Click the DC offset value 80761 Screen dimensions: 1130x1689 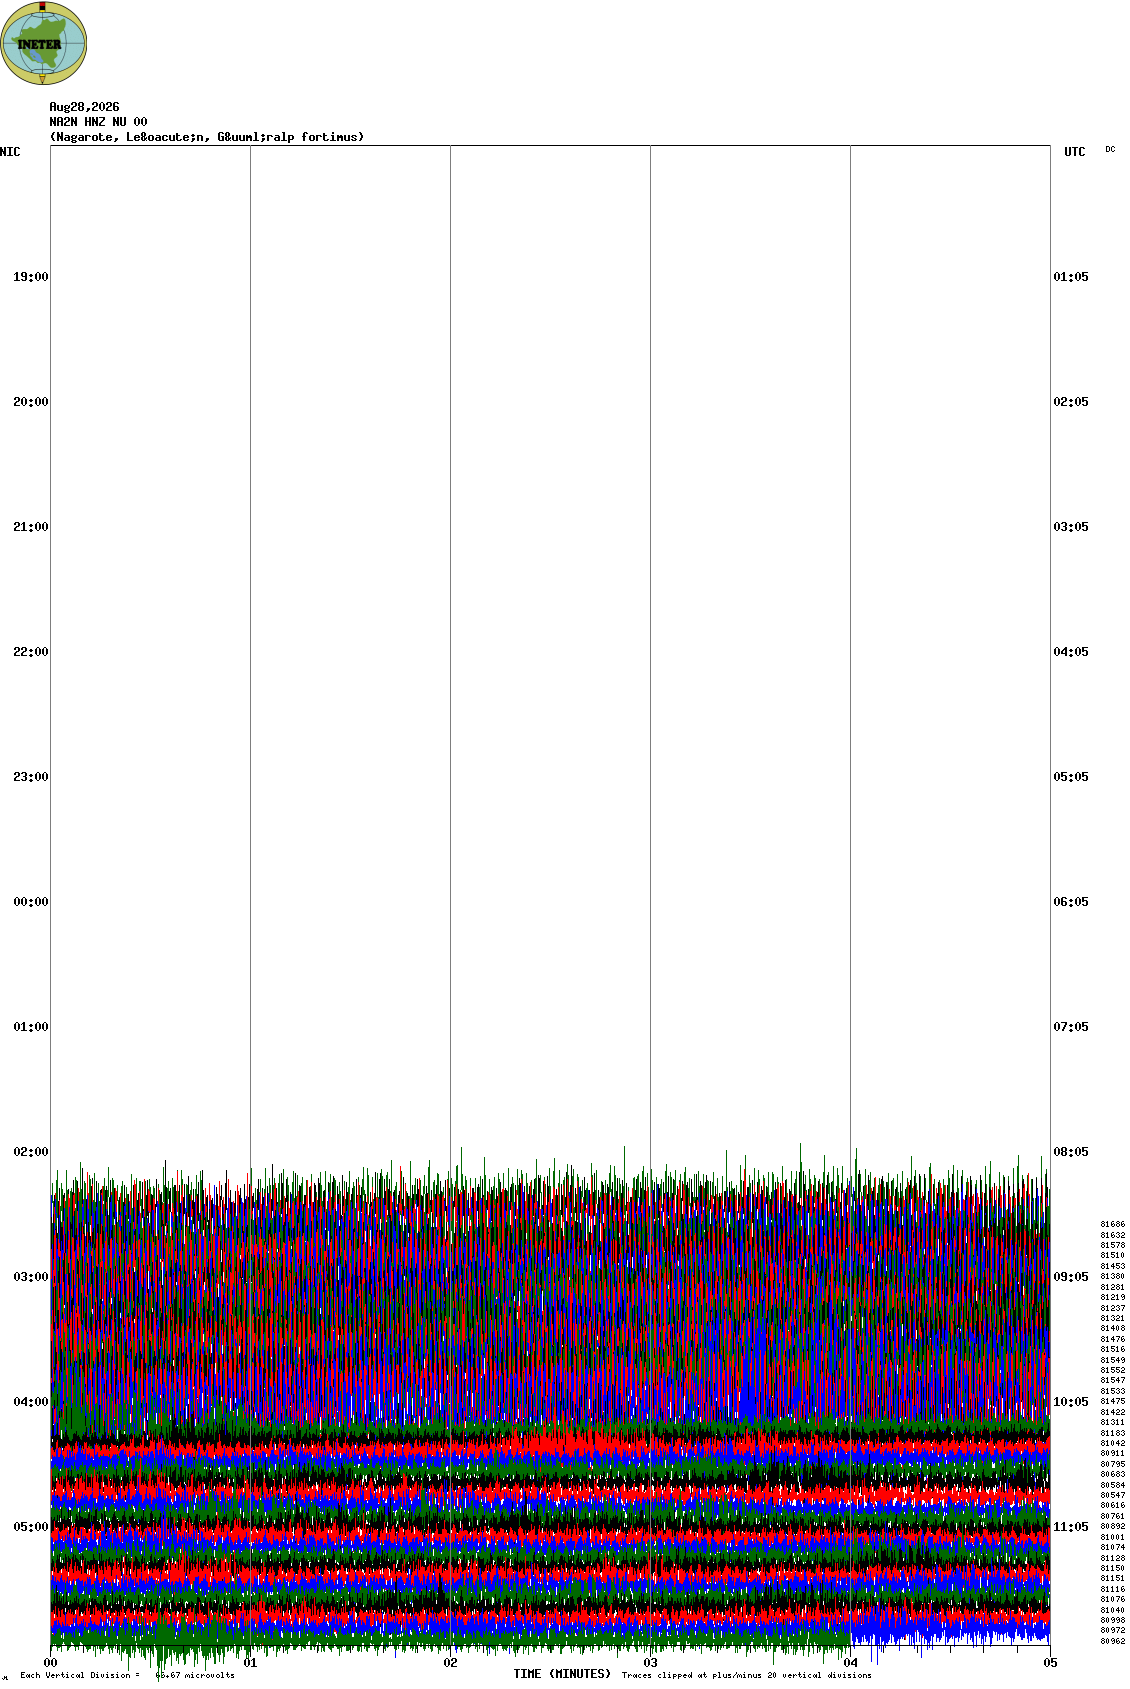[1113, 1516]
